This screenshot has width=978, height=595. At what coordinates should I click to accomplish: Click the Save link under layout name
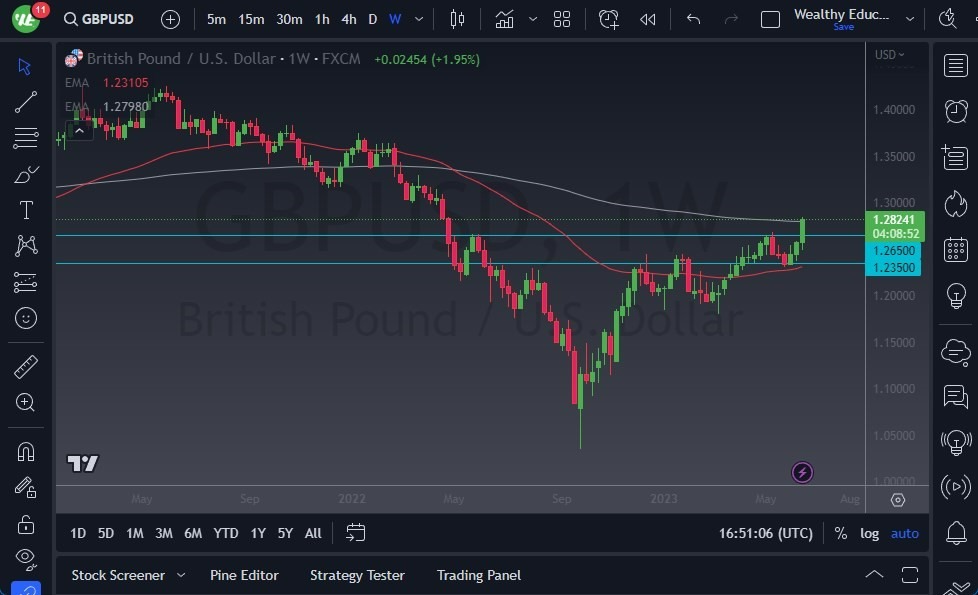point(843,27)
